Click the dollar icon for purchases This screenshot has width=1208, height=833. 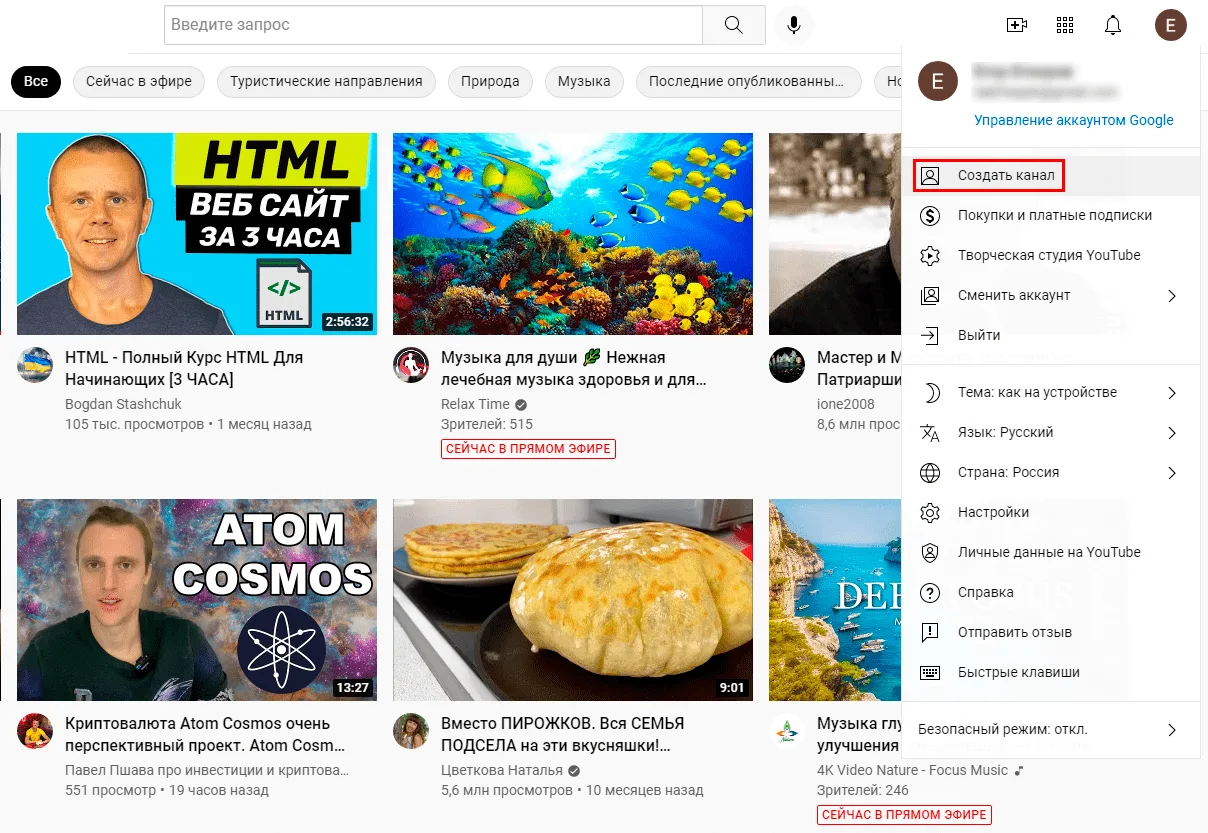click(x=930, y=215)
